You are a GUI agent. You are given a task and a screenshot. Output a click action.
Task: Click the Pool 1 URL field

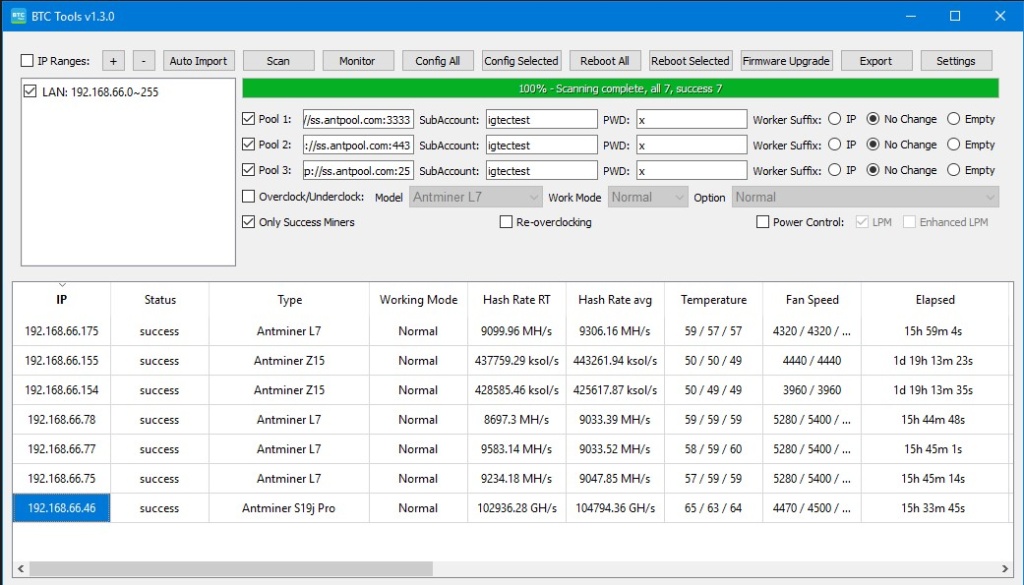(358, 119)
